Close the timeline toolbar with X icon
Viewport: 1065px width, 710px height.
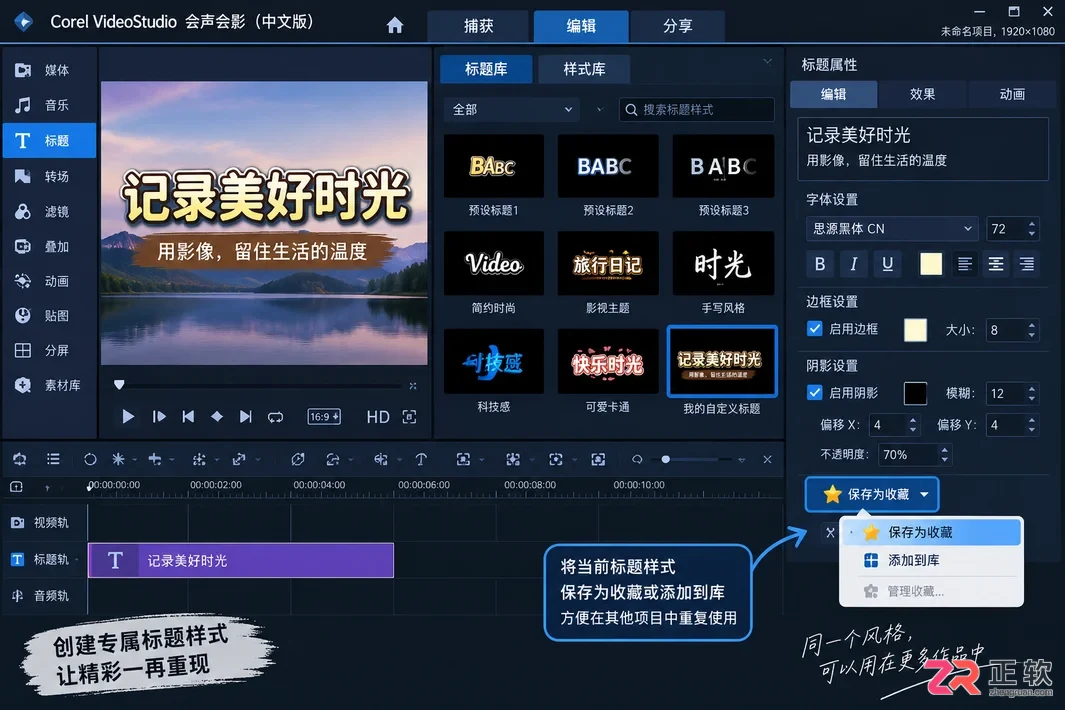(x=768, y=460)
